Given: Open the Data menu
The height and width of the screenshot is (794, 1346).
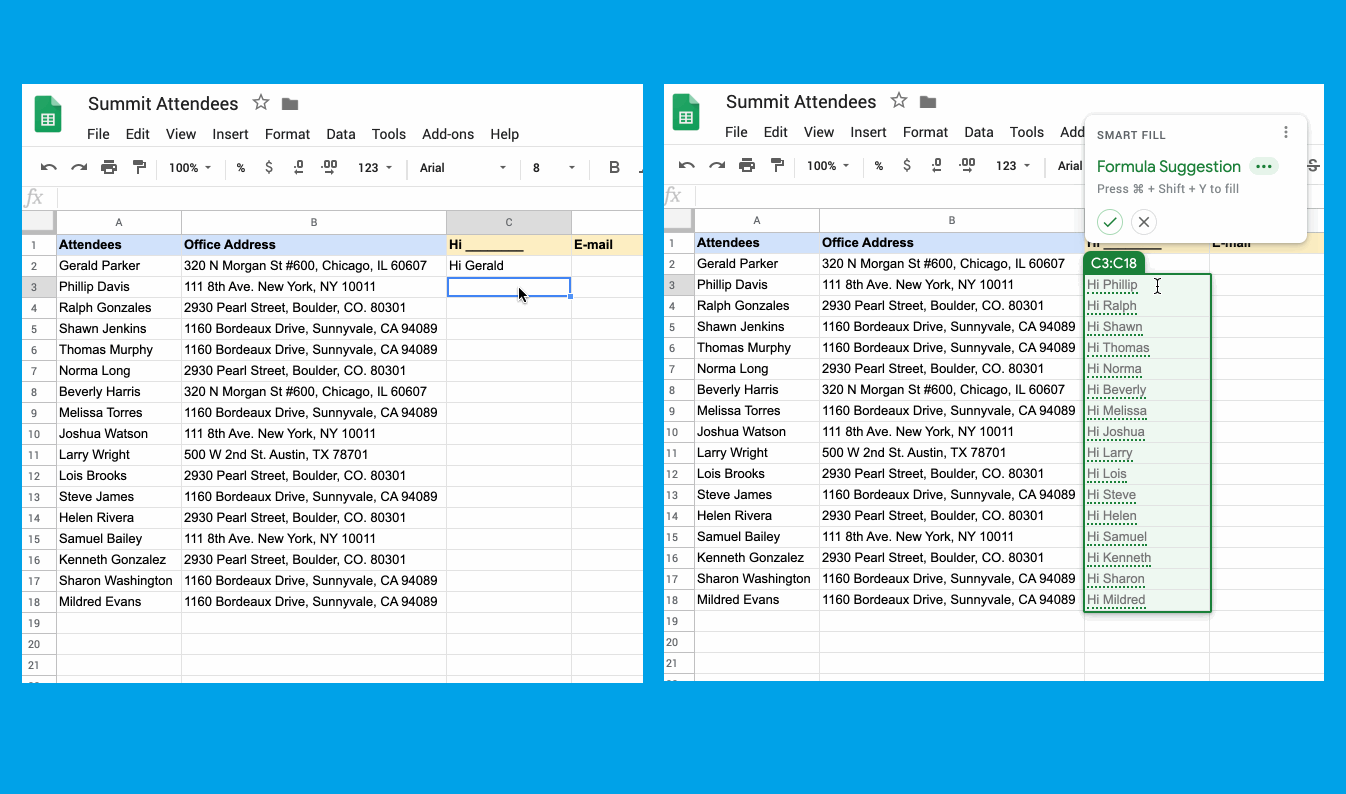Looking at the screenshot, I should click(340, 134).
